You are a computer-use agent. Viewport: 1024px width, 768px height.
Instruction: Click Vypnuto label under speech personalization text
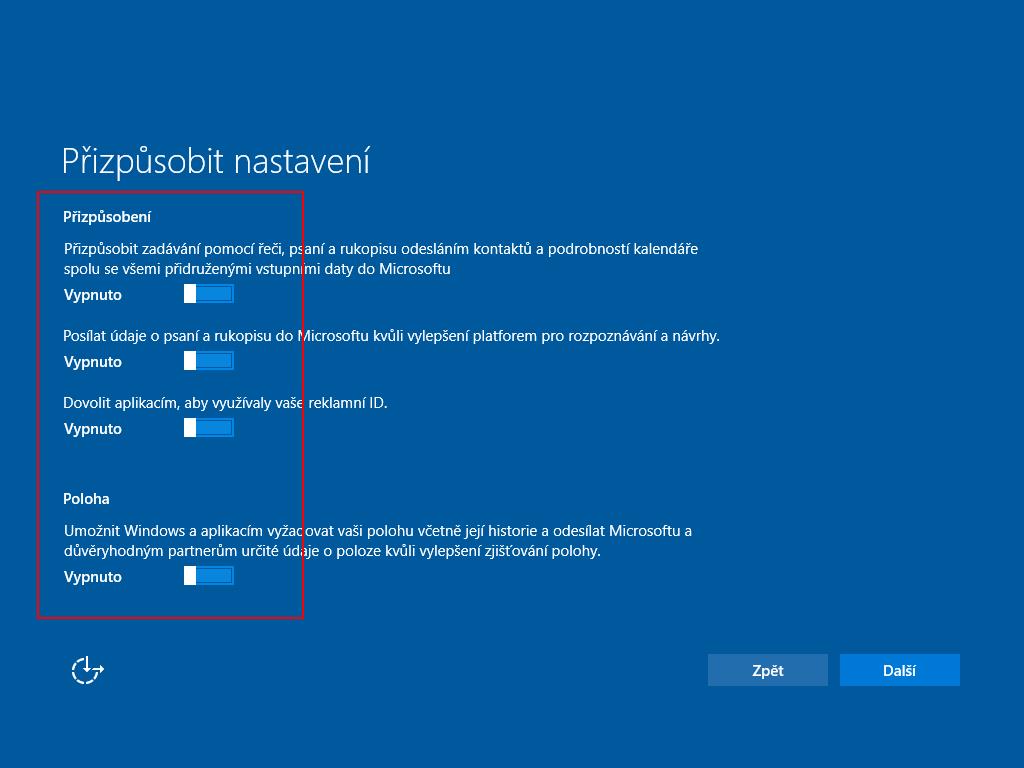[x=93, y=295]
